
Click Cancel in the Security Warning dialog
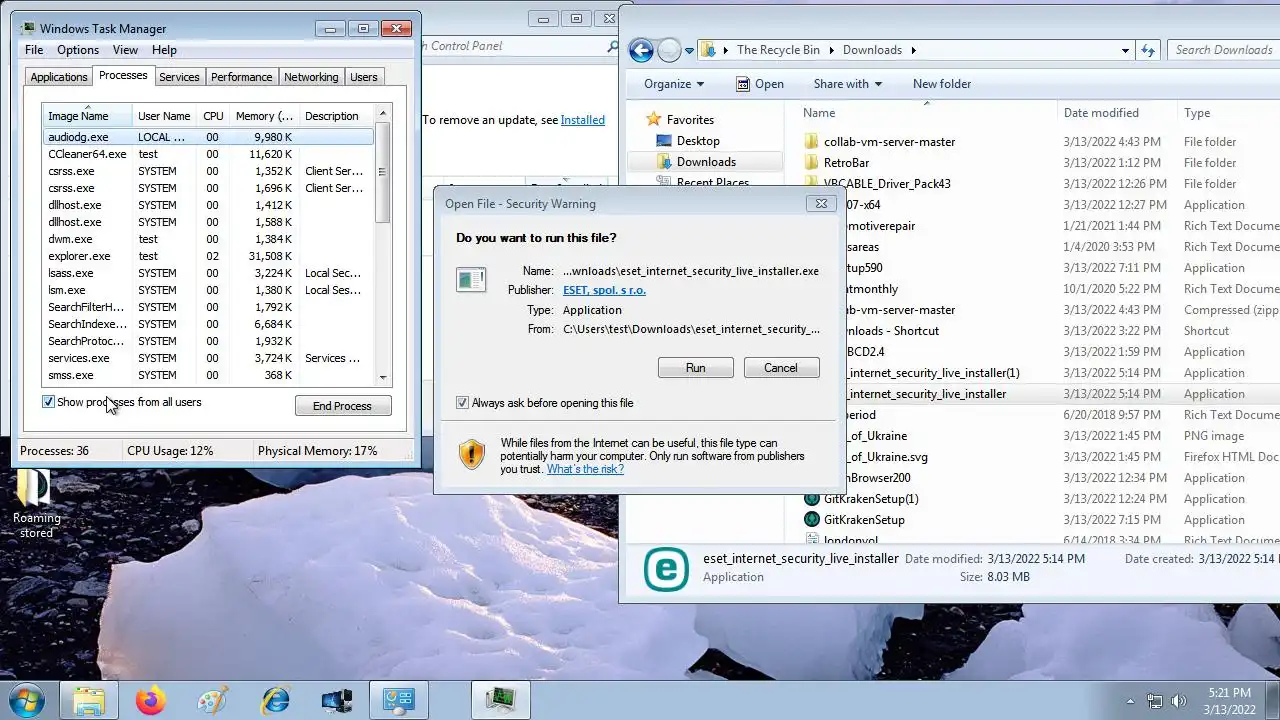(x=781, y=368)
